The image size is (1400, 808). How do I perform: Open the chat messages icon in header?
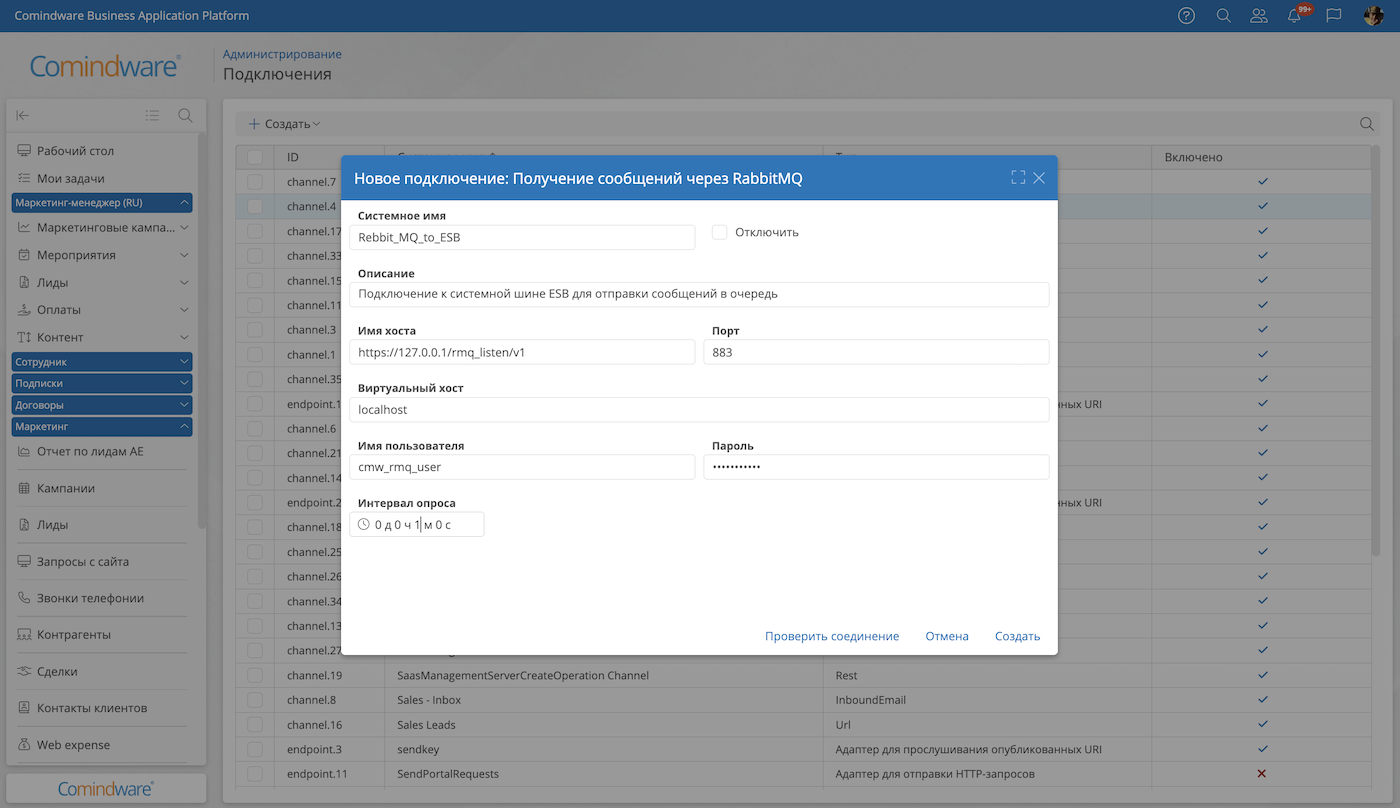[1333, 16]
